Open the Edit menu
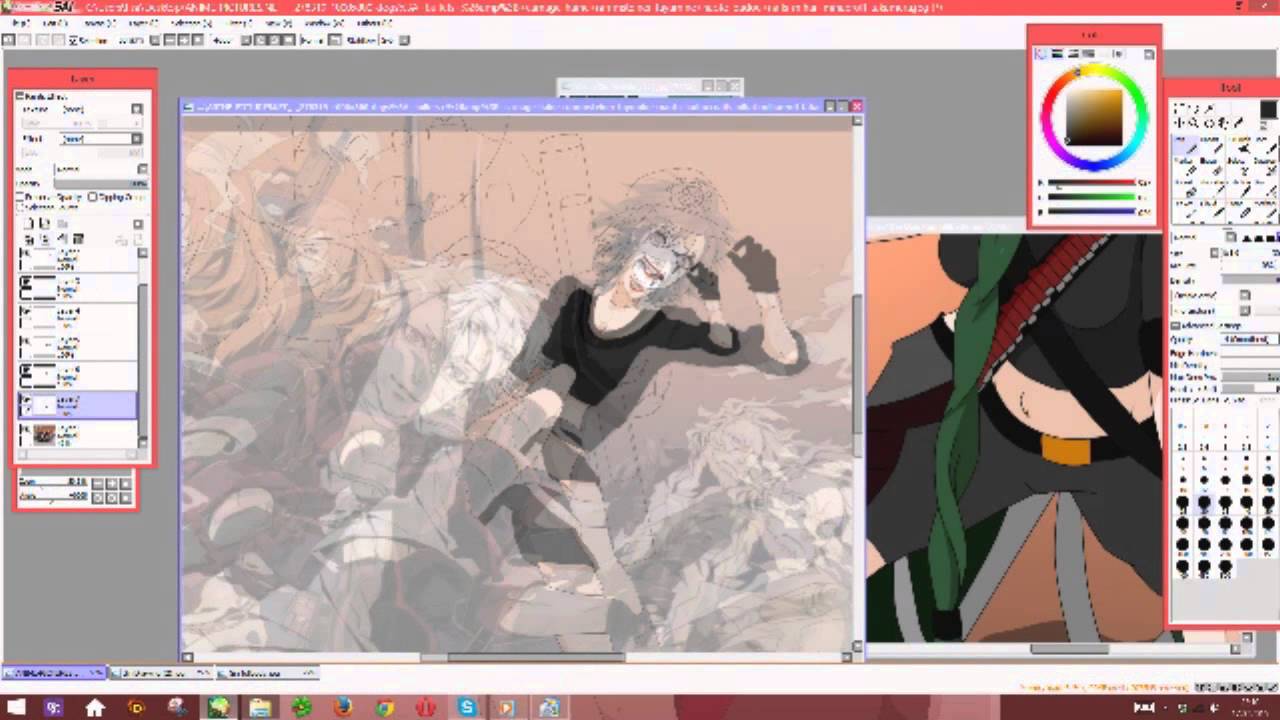 55,23
